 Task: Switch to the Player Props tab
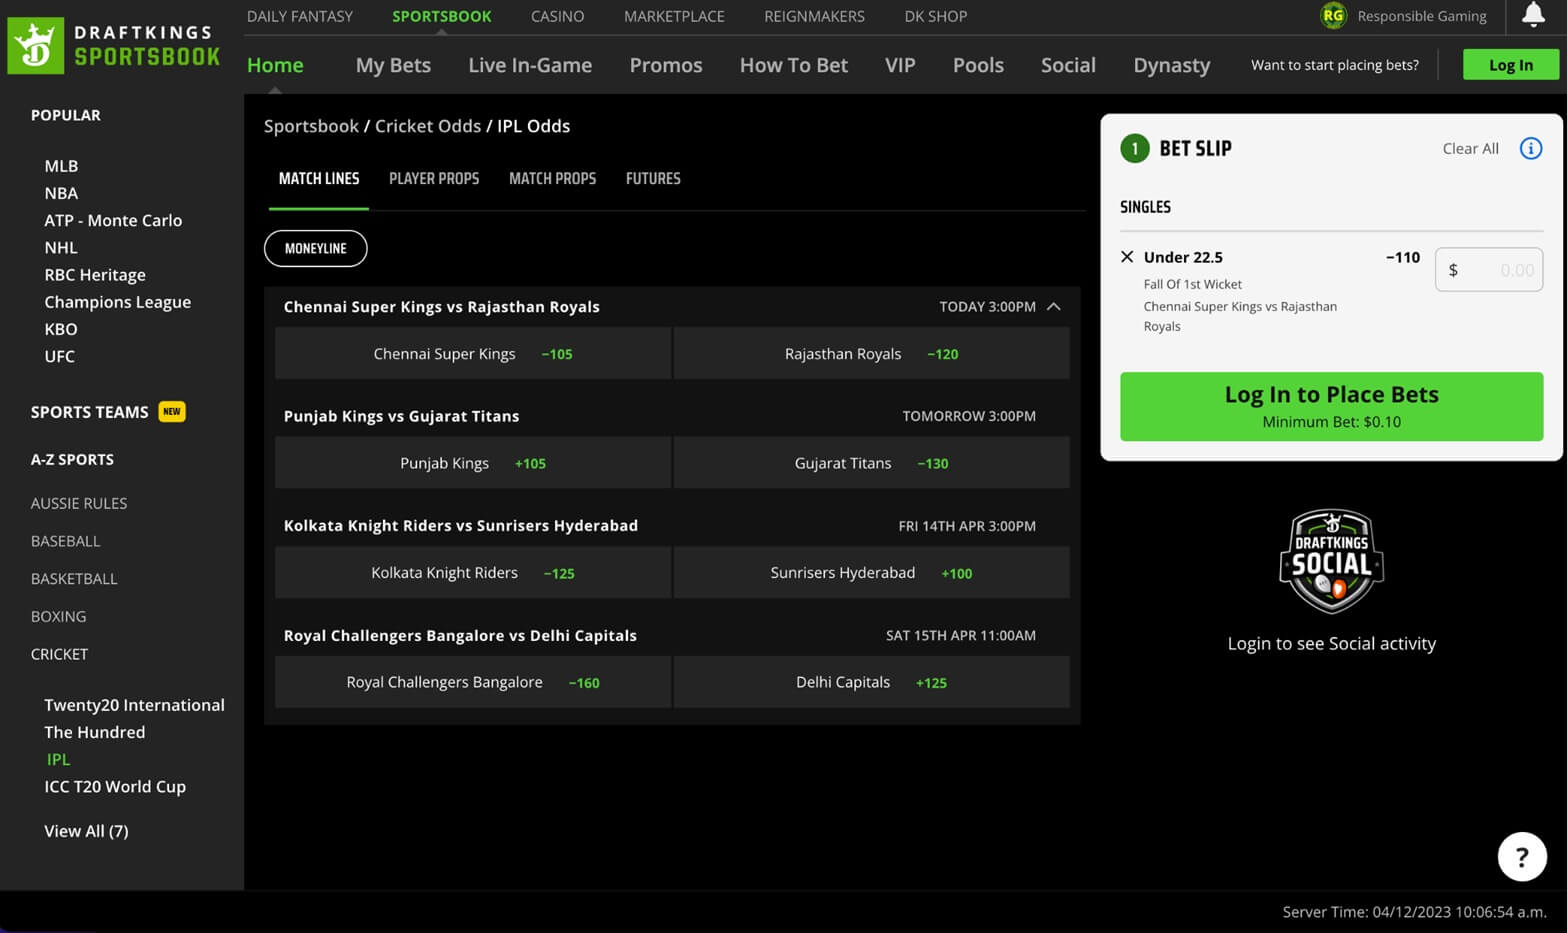click(x=434, y=179)
